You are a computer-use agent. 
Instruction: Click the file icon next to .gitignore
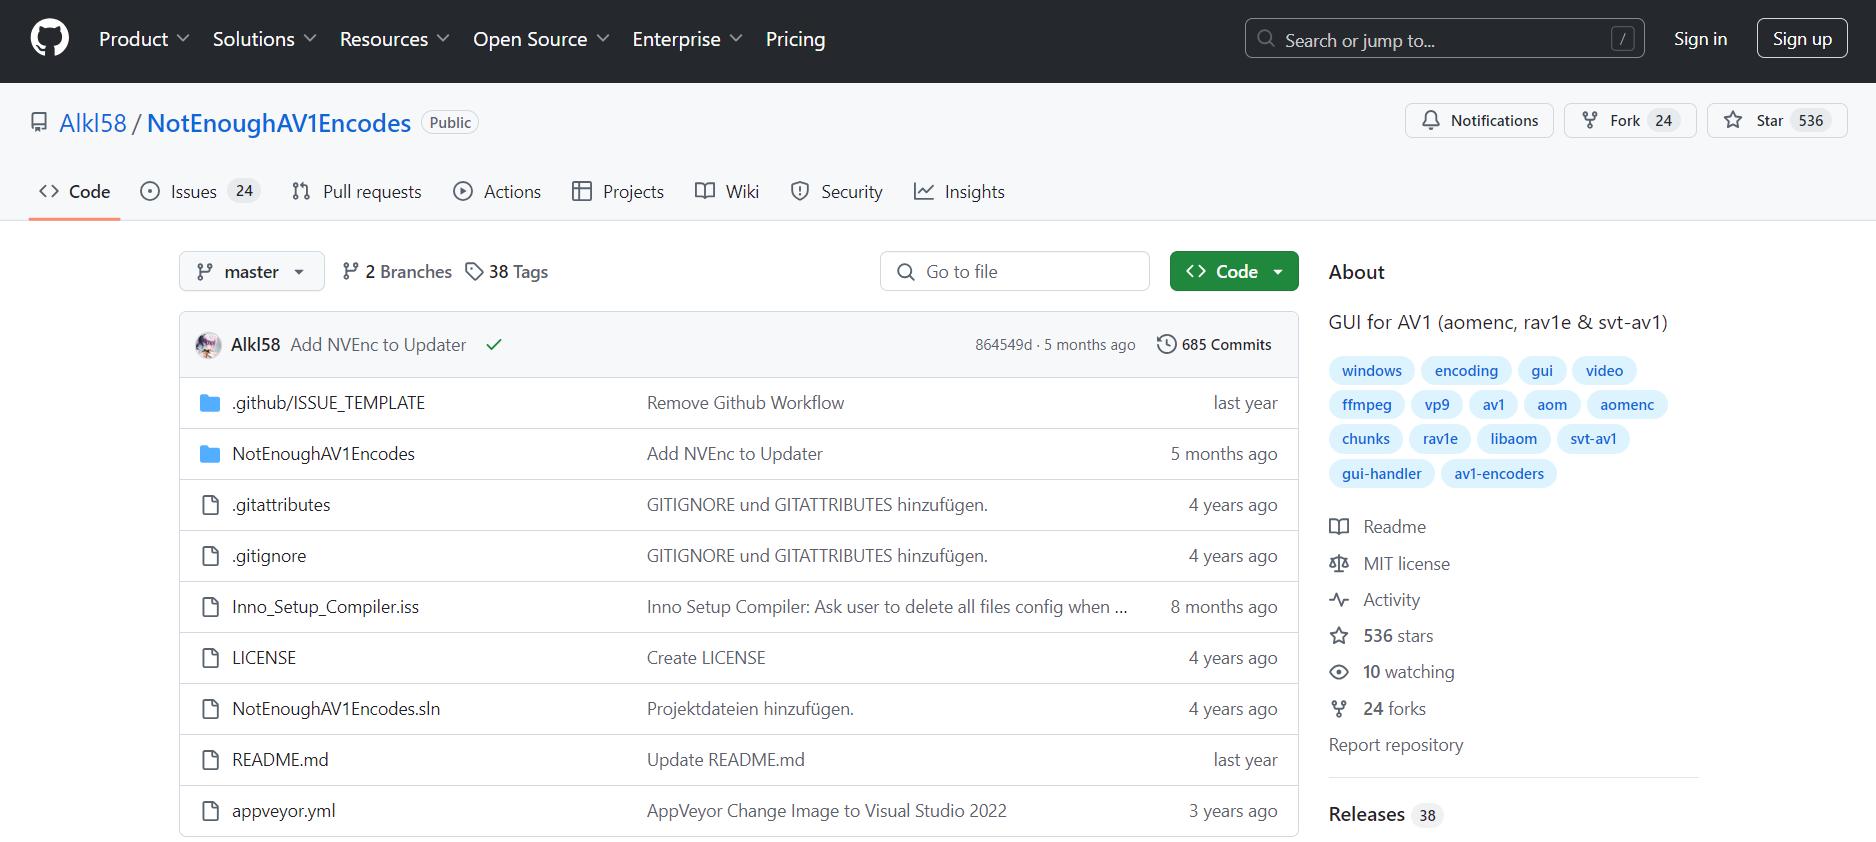tap(210, 556)
